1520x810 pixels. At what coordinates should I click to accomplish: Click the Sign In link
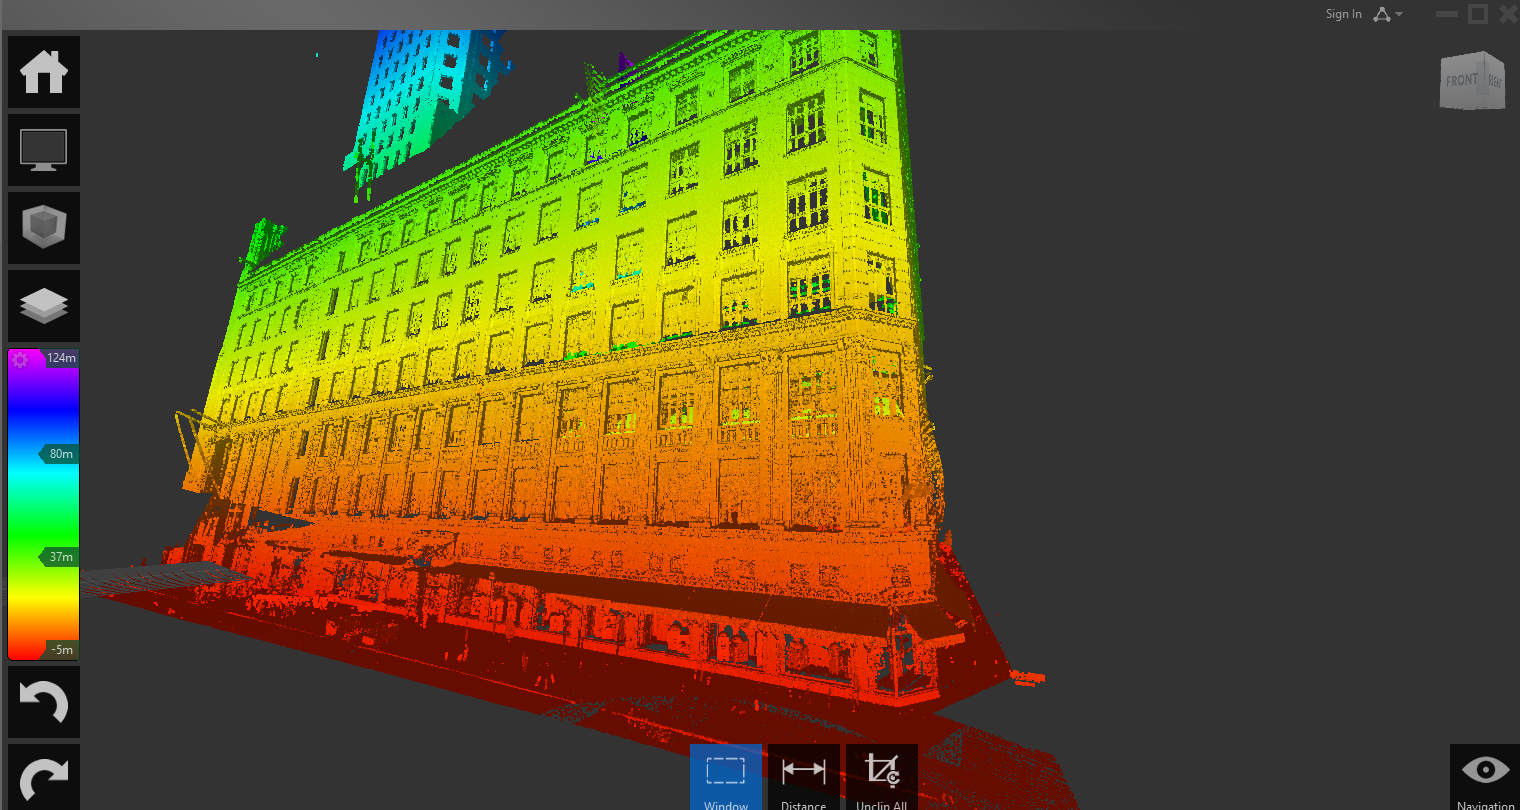(x=1343, y=13)
